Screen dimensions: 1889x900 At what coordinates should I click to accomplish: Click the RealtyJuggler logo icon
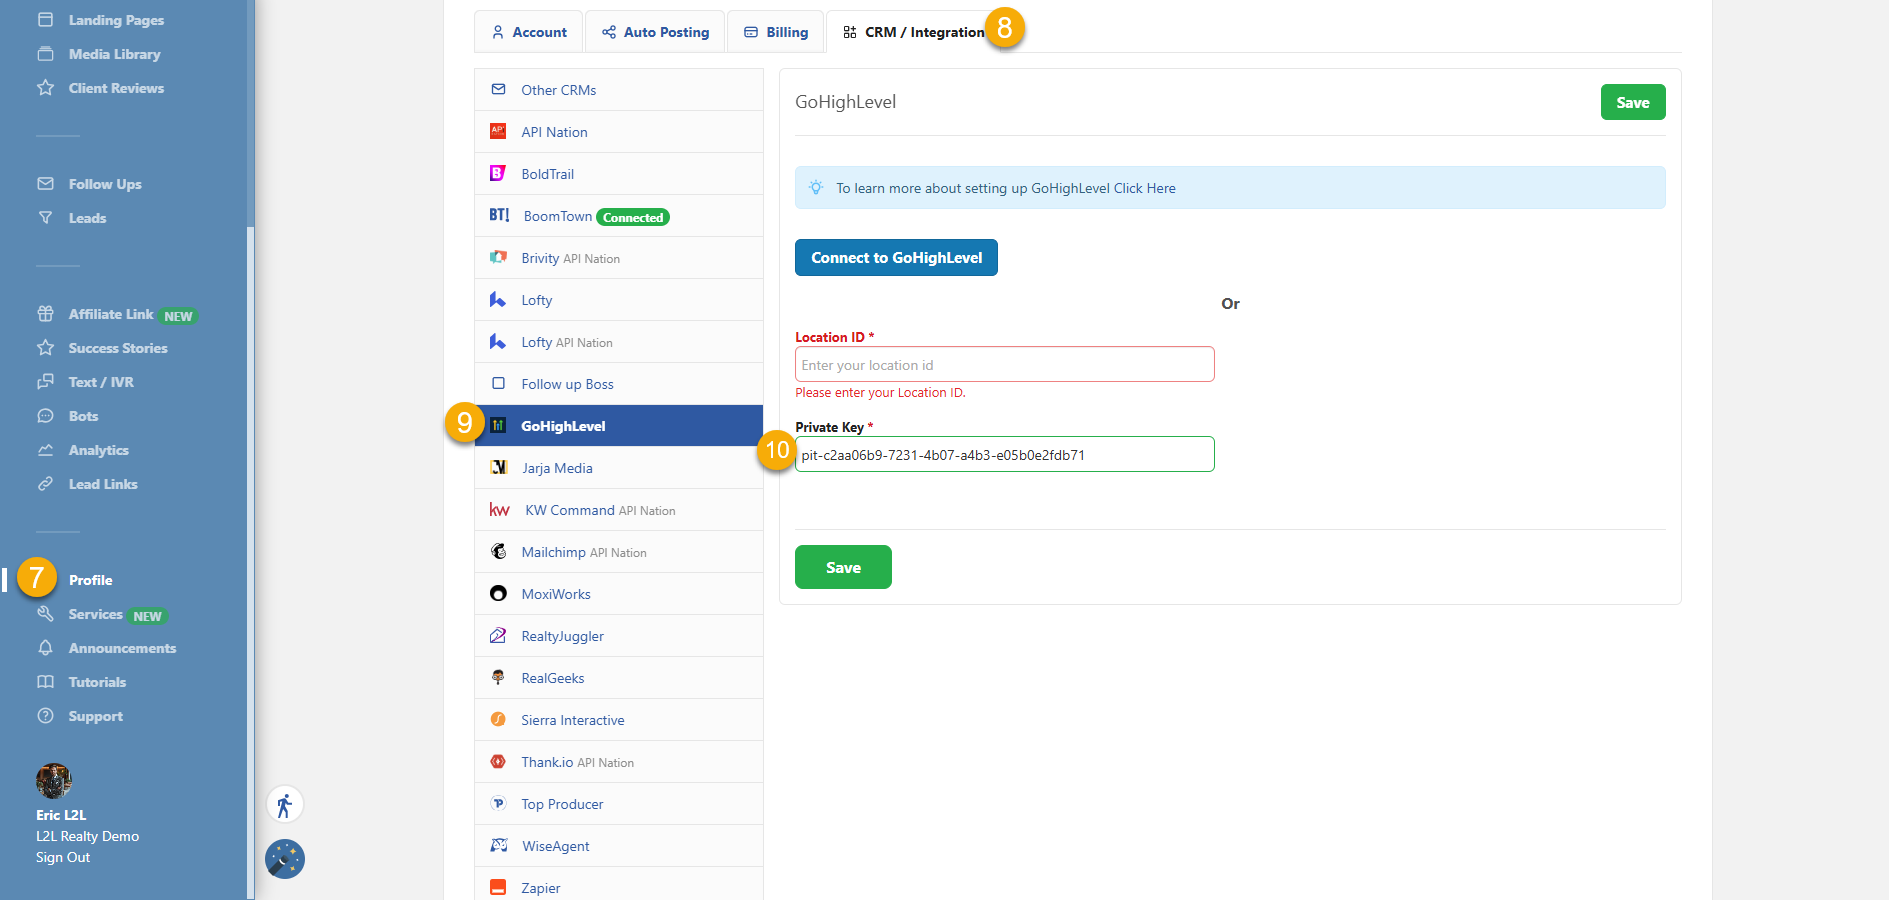[498, 635]
